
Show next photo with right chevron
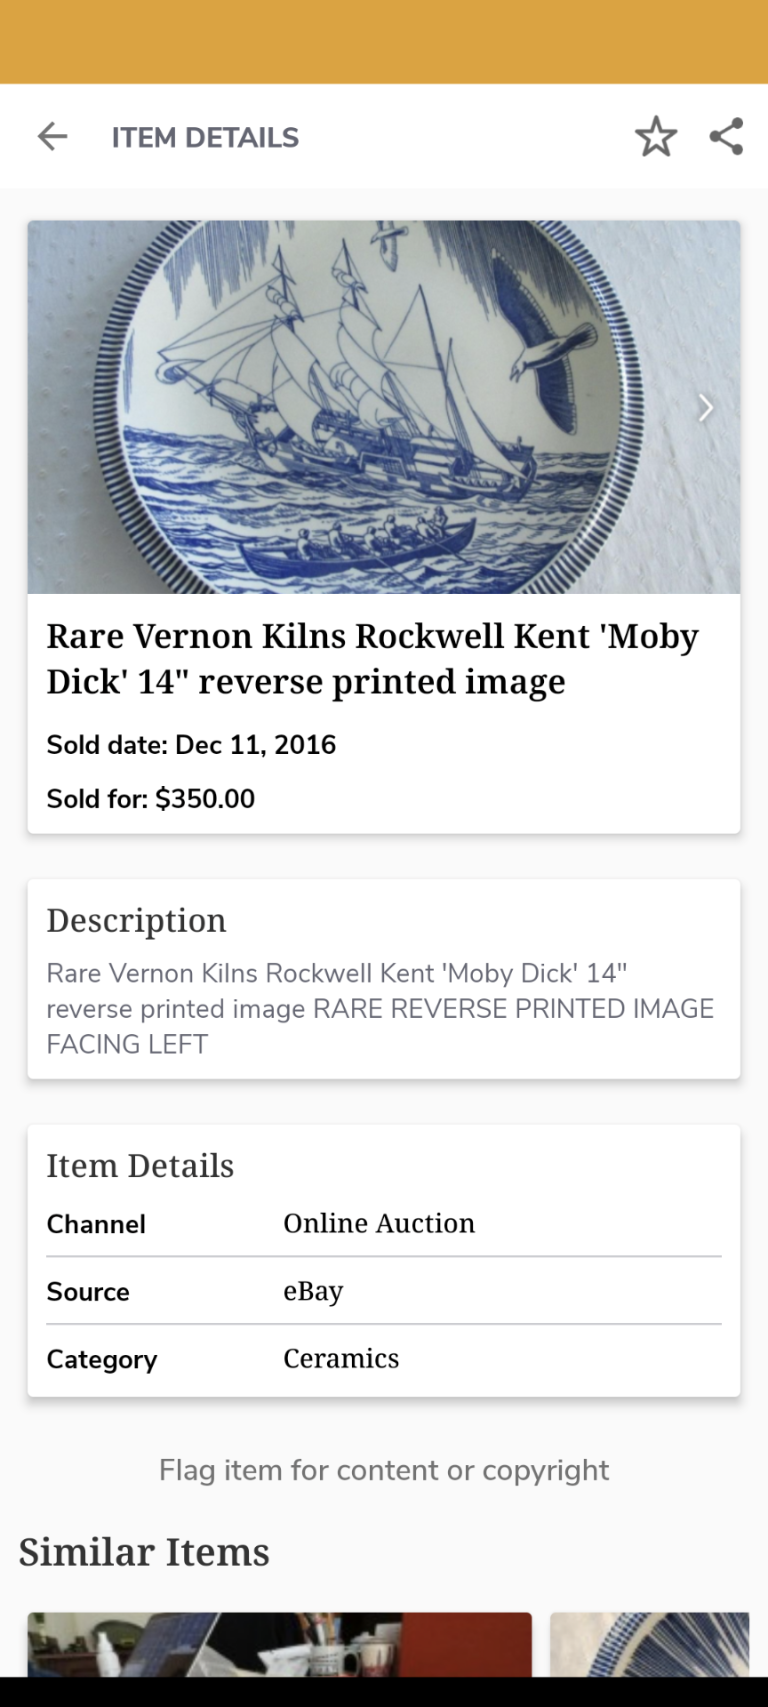[706, 408]
